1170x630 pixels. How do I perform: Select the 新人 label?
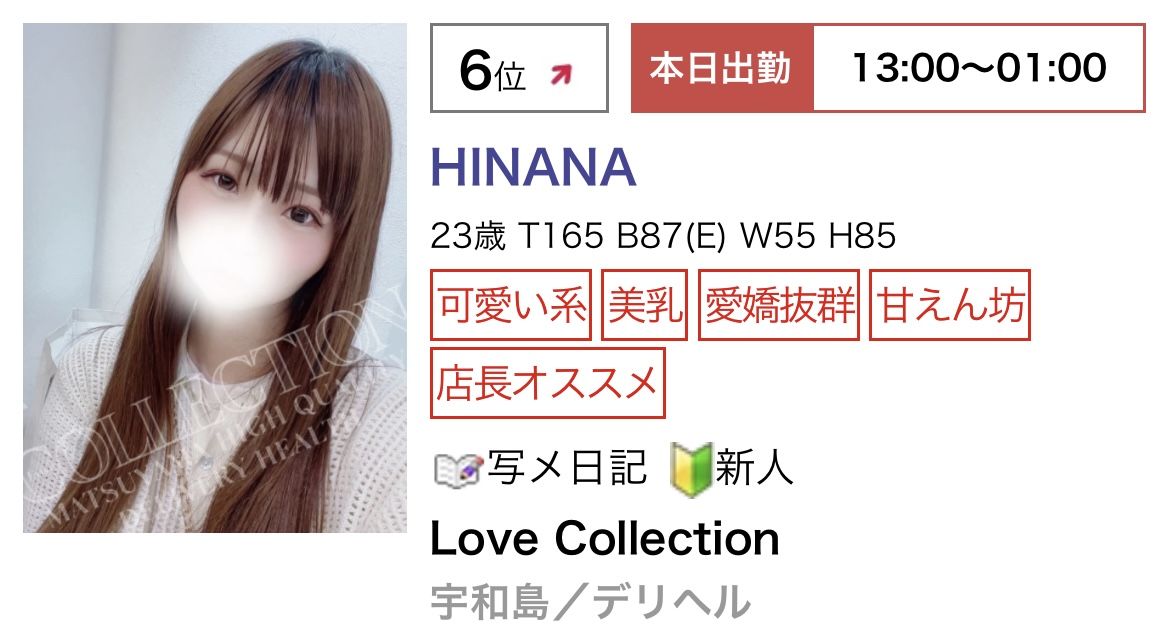(754, 469)
